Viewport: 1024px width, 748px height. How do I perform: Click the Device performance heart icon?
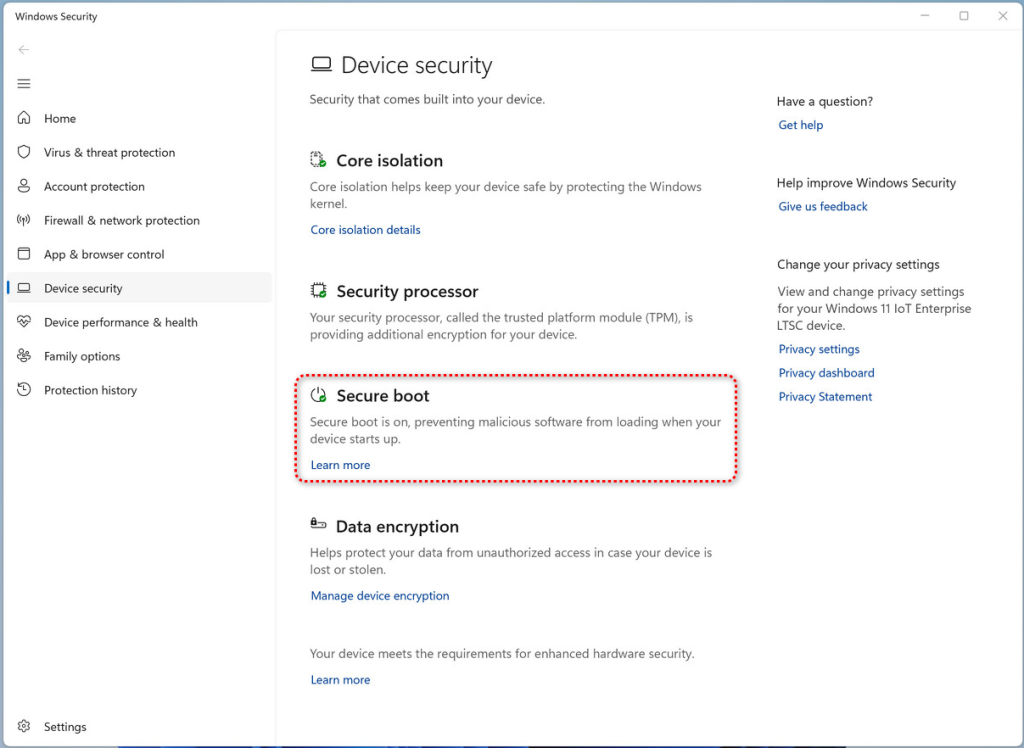[24, 321]
